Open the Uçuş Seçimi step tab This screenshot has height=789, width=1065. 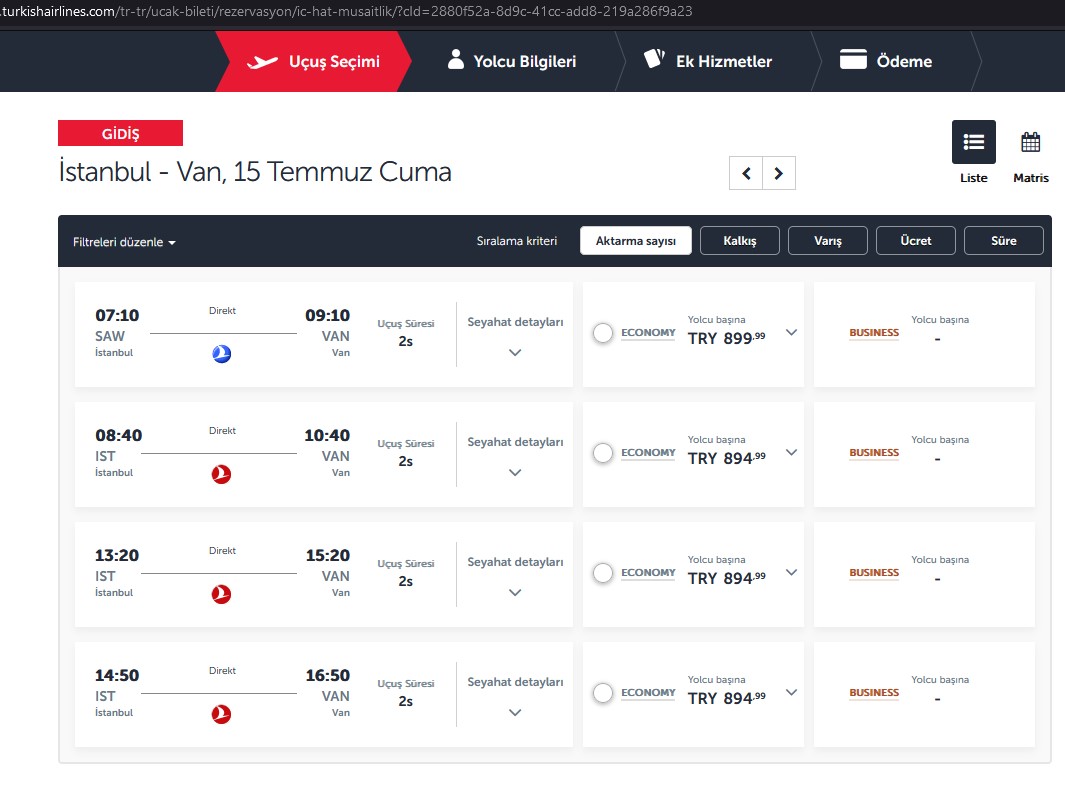314,61
